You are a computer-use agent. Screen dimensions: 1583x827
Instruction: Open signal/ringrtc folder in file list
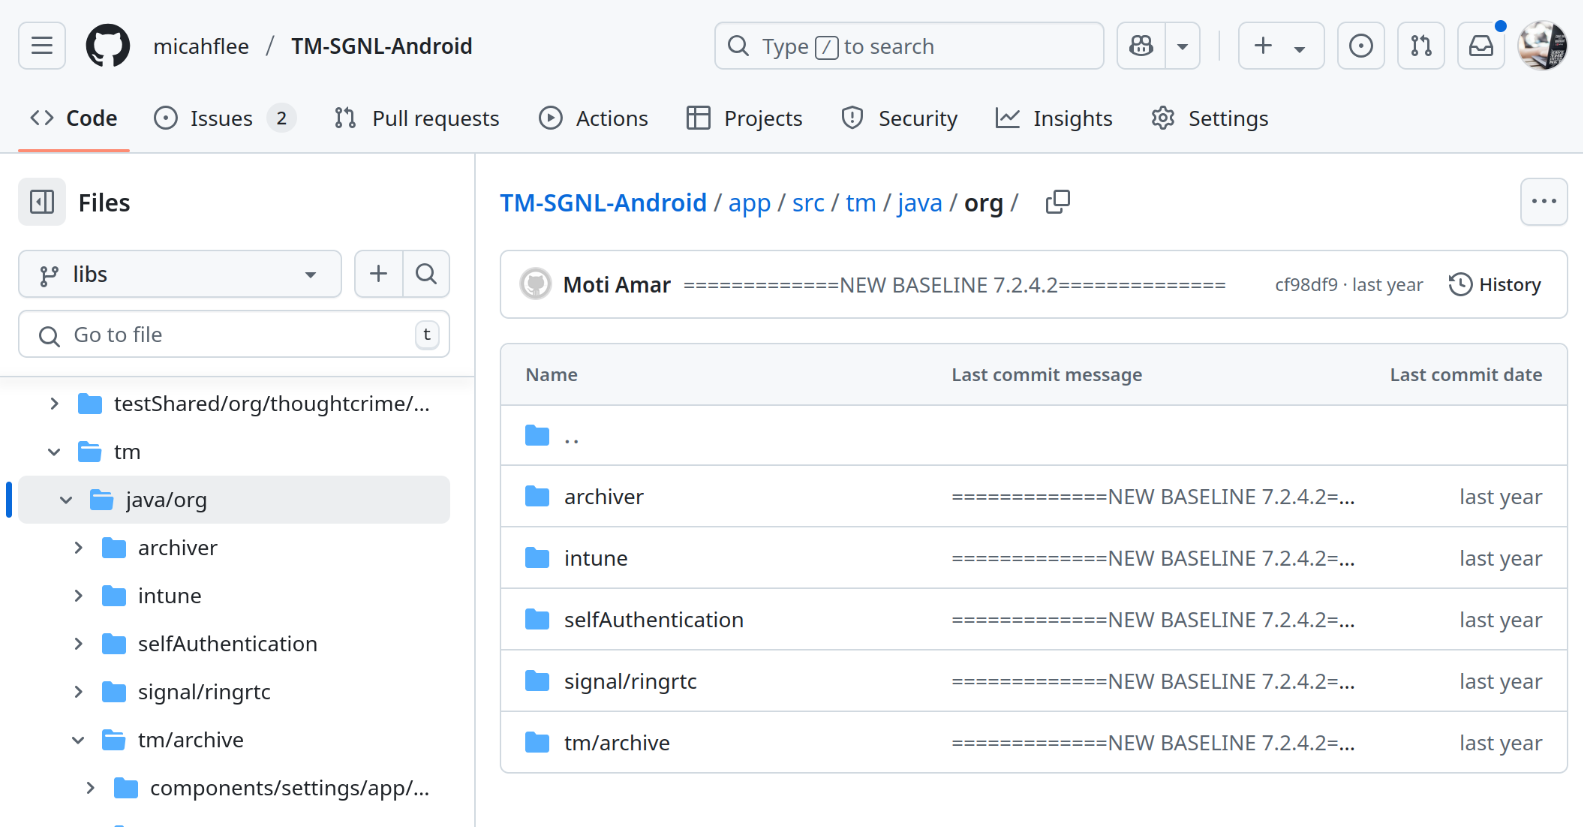(x=630, y=682)
